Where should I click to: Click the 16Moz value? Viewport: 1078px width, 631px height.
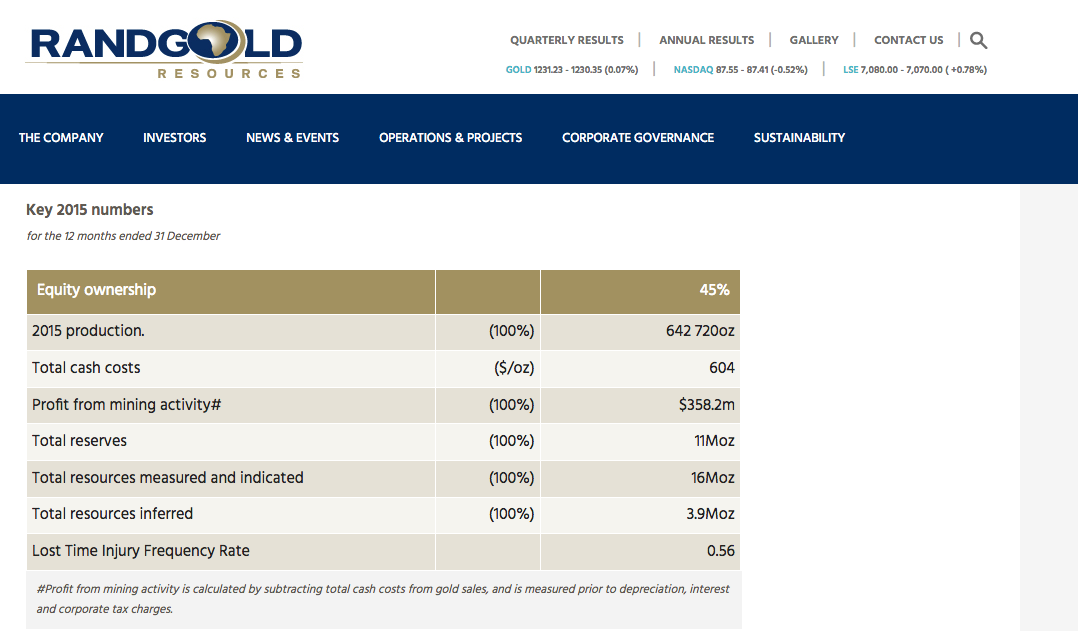click(x=713, y=478)
